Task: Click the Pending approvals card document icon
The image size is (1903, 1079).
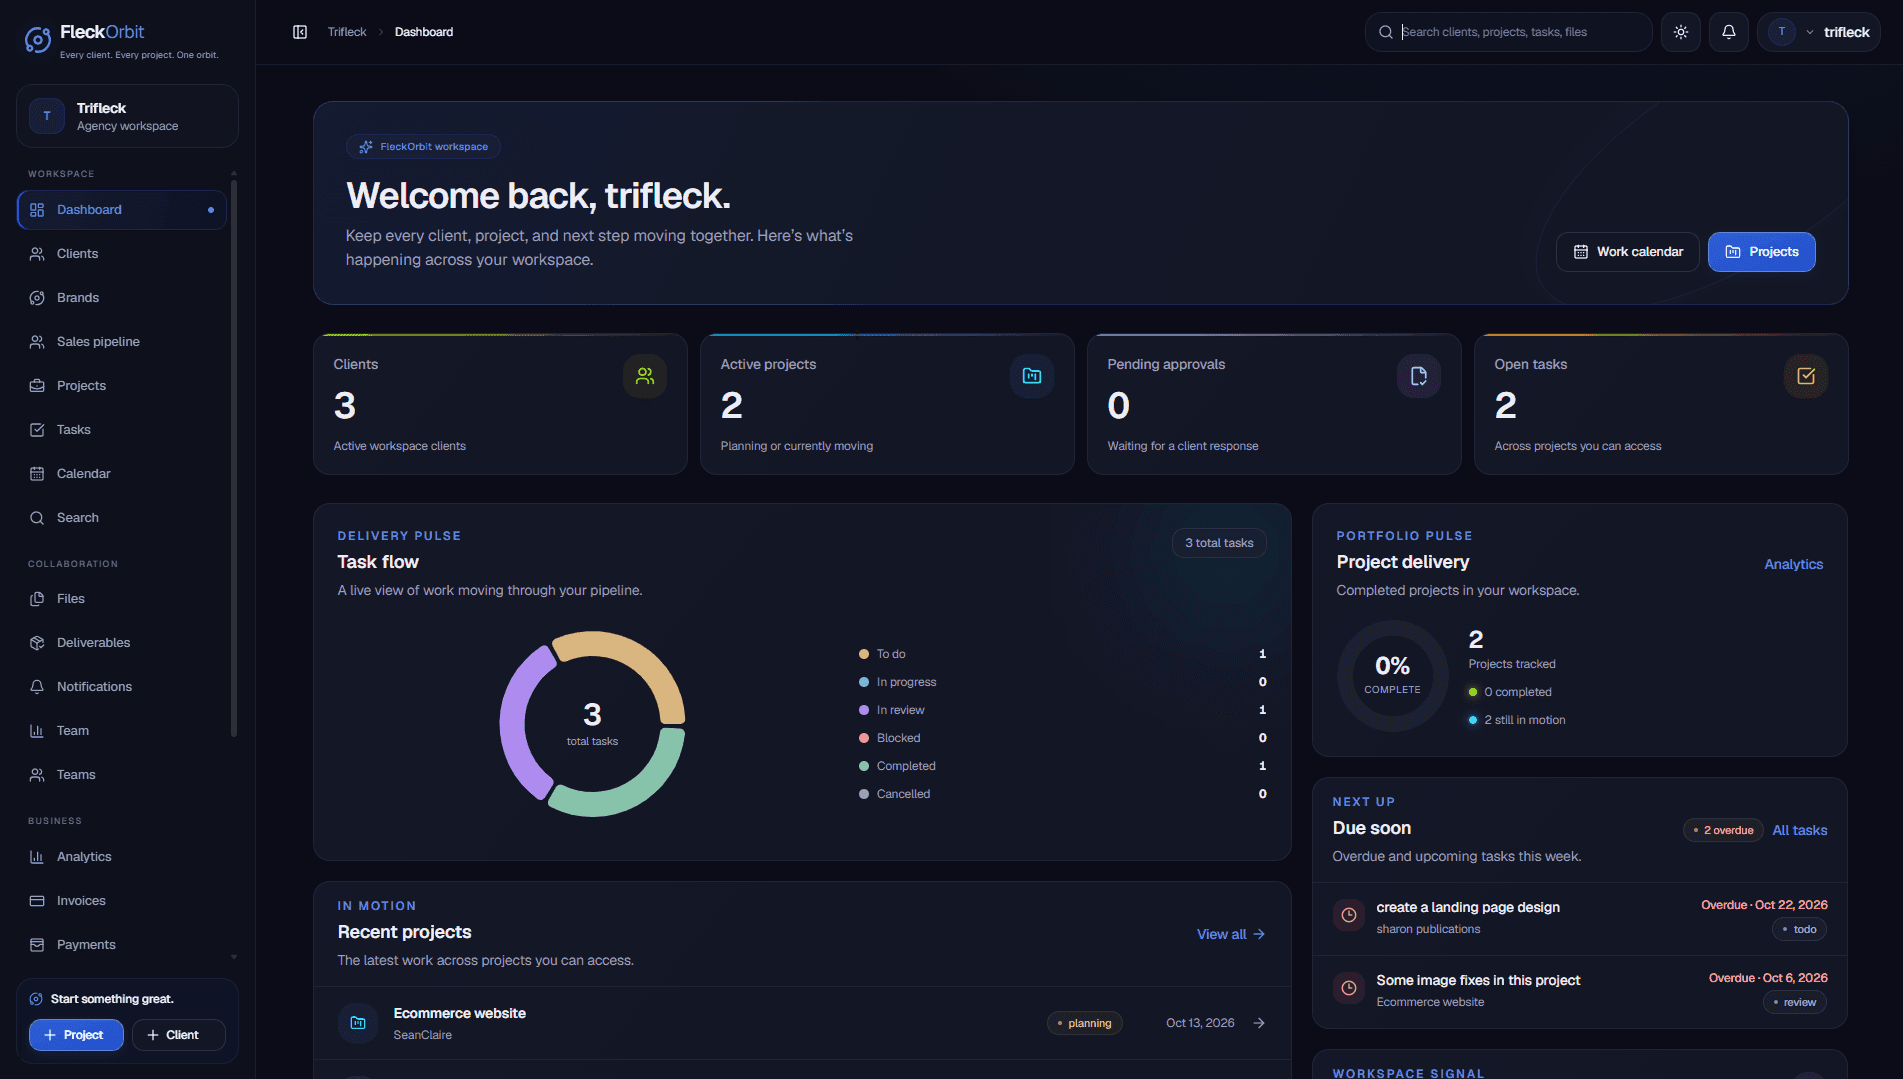Action: [x=1419, y=376]
